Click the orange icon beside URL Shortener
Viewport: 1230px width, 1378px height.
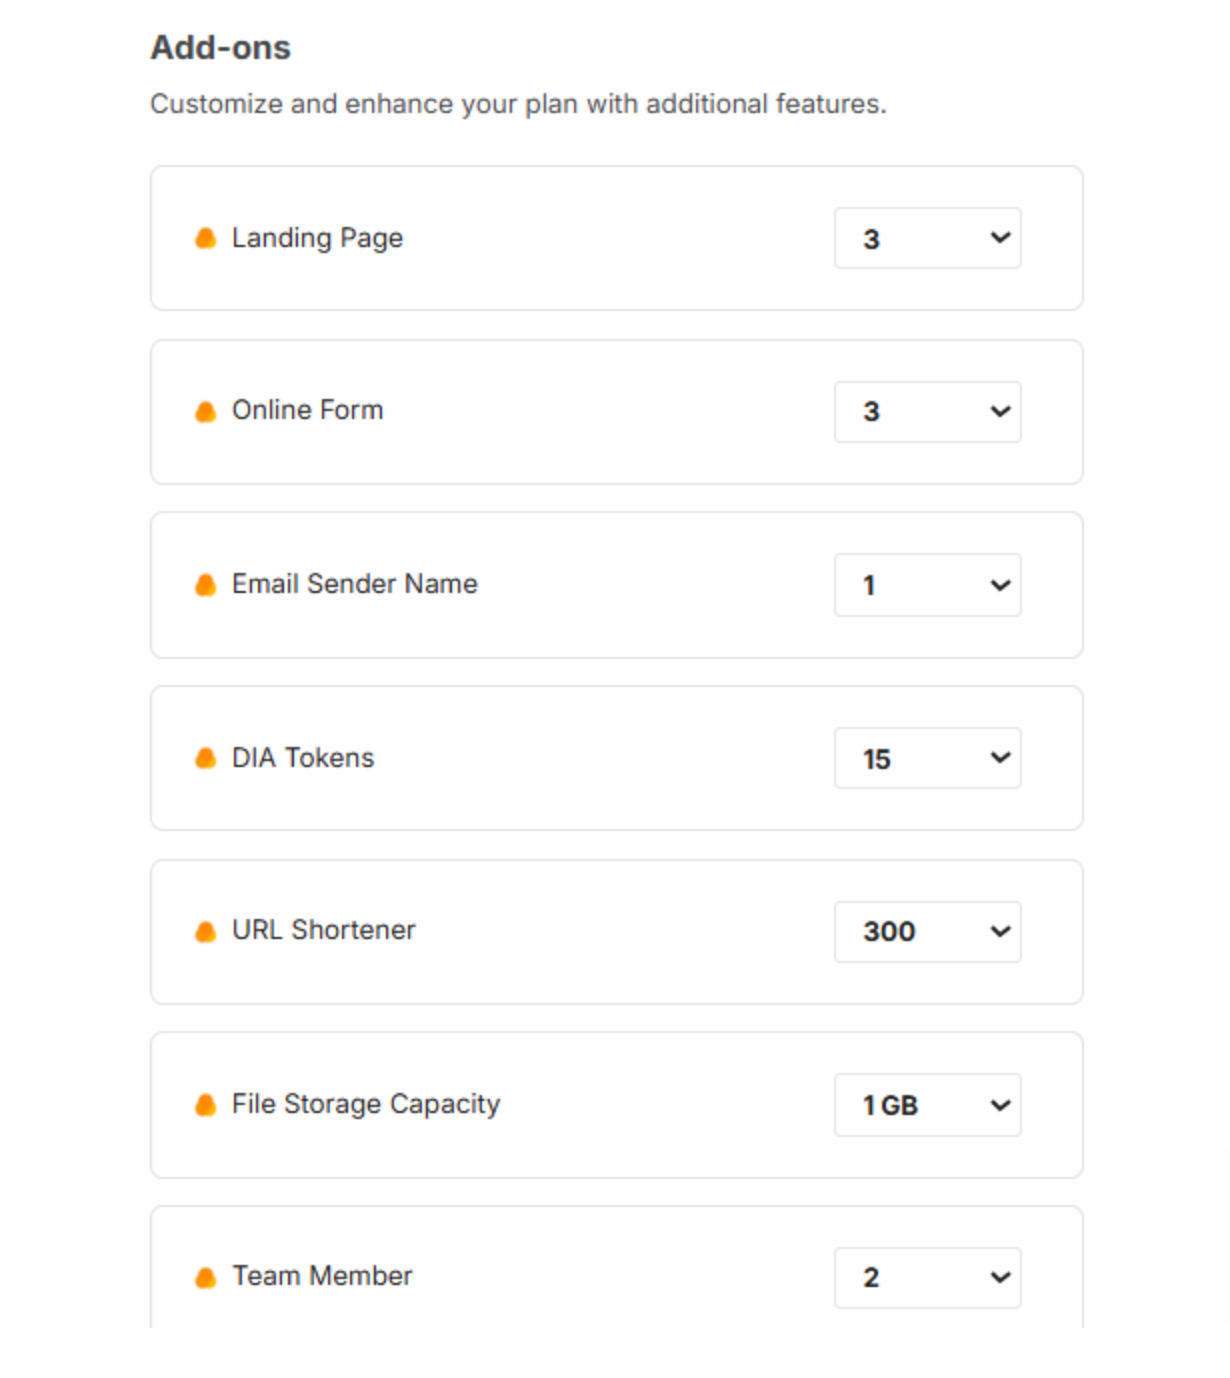206,932
